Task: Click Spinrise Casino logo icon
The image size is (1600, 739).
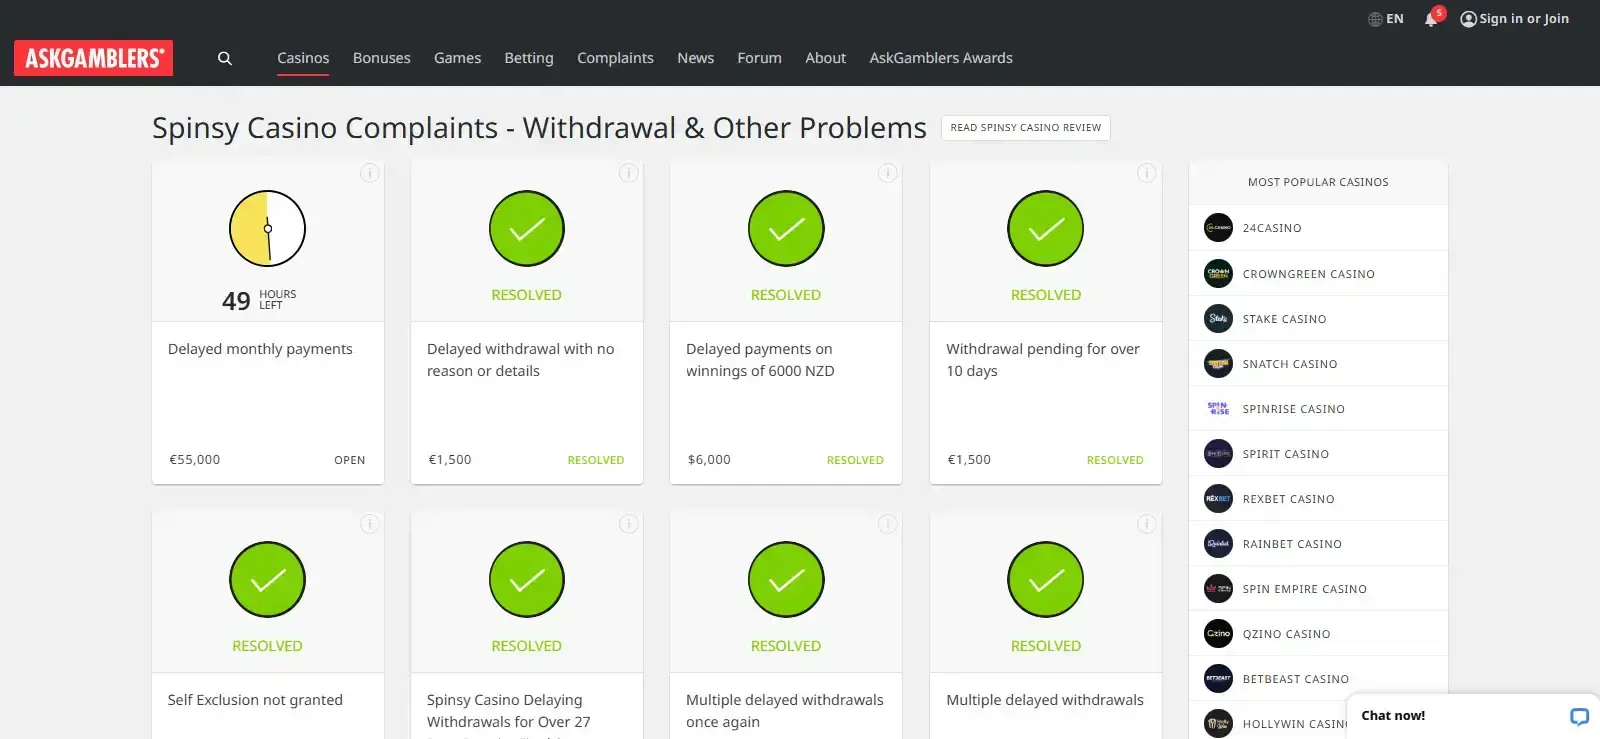Action: pyautogui.click(x=1218, y=408)
